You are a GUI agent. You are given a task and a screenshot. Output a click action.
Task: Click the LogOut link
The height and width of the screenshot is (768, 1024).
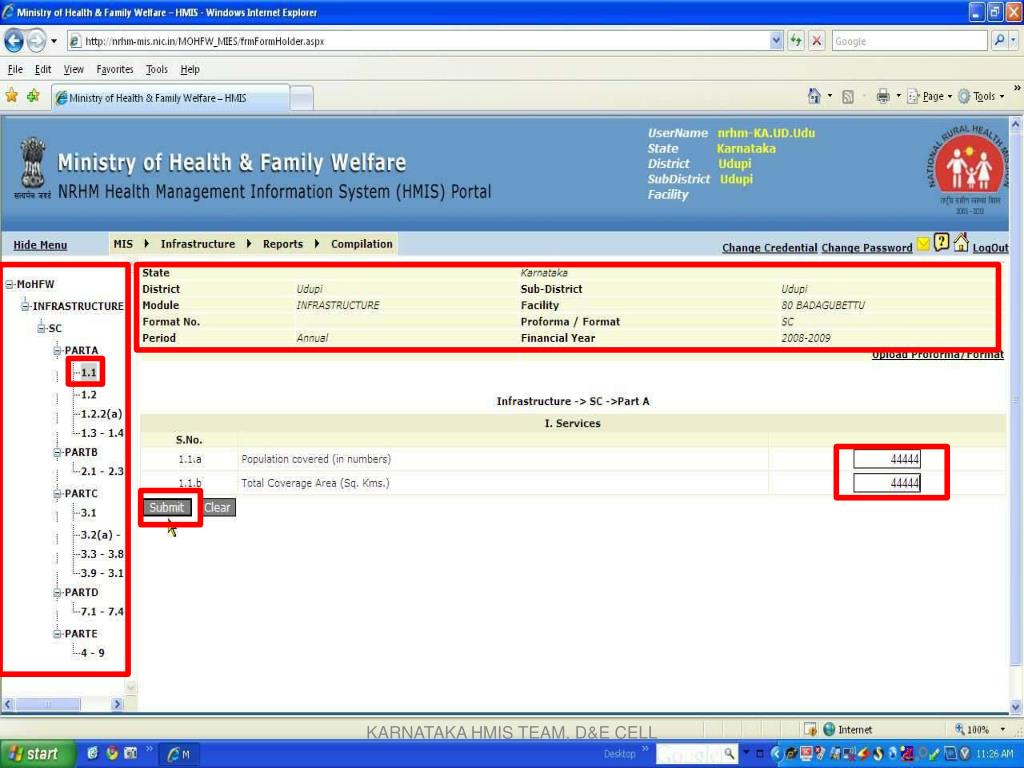(x=990, y=248)
